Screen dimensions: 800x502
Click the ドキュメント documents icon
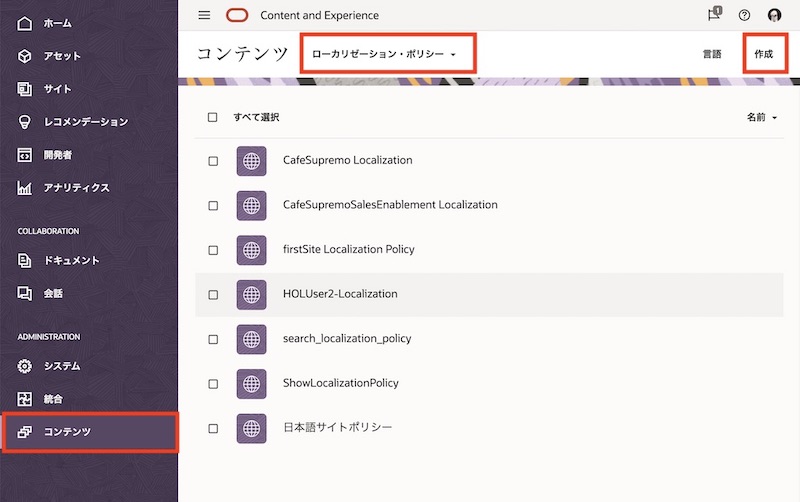point(24,260)
